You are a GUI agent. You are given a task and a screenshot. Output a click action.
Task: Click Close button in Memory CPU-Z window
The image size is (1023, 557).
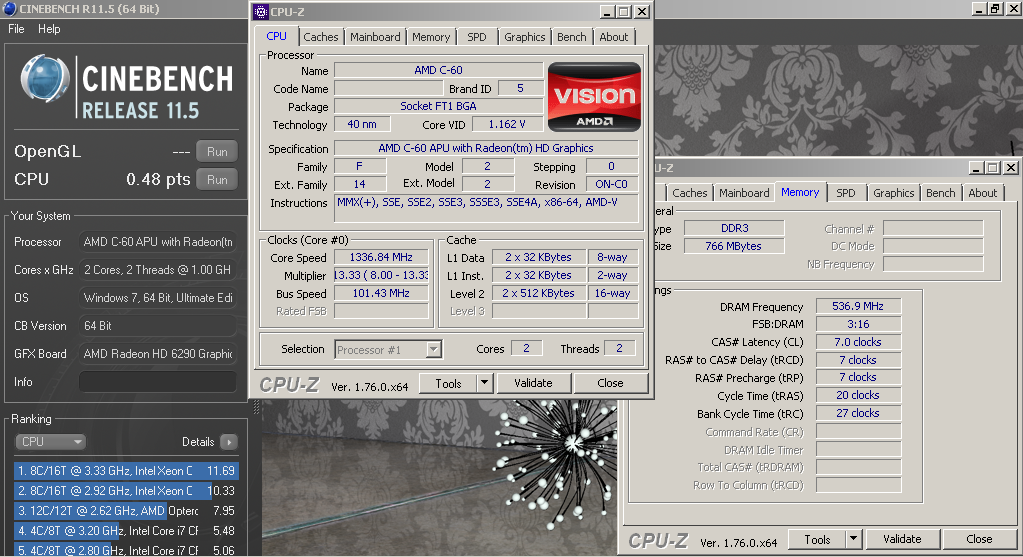pos(979,539)
